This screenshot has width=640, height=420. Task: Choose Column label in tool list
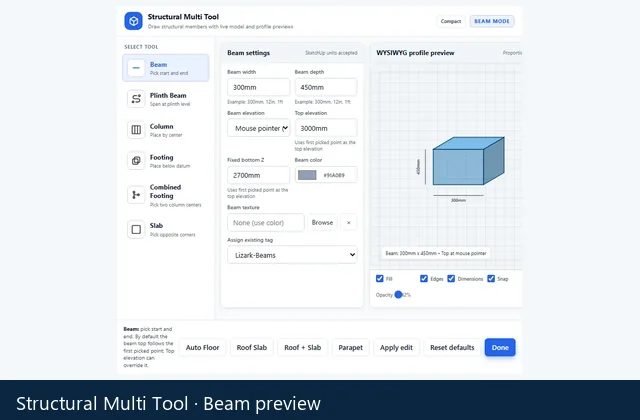pos(161,127)
